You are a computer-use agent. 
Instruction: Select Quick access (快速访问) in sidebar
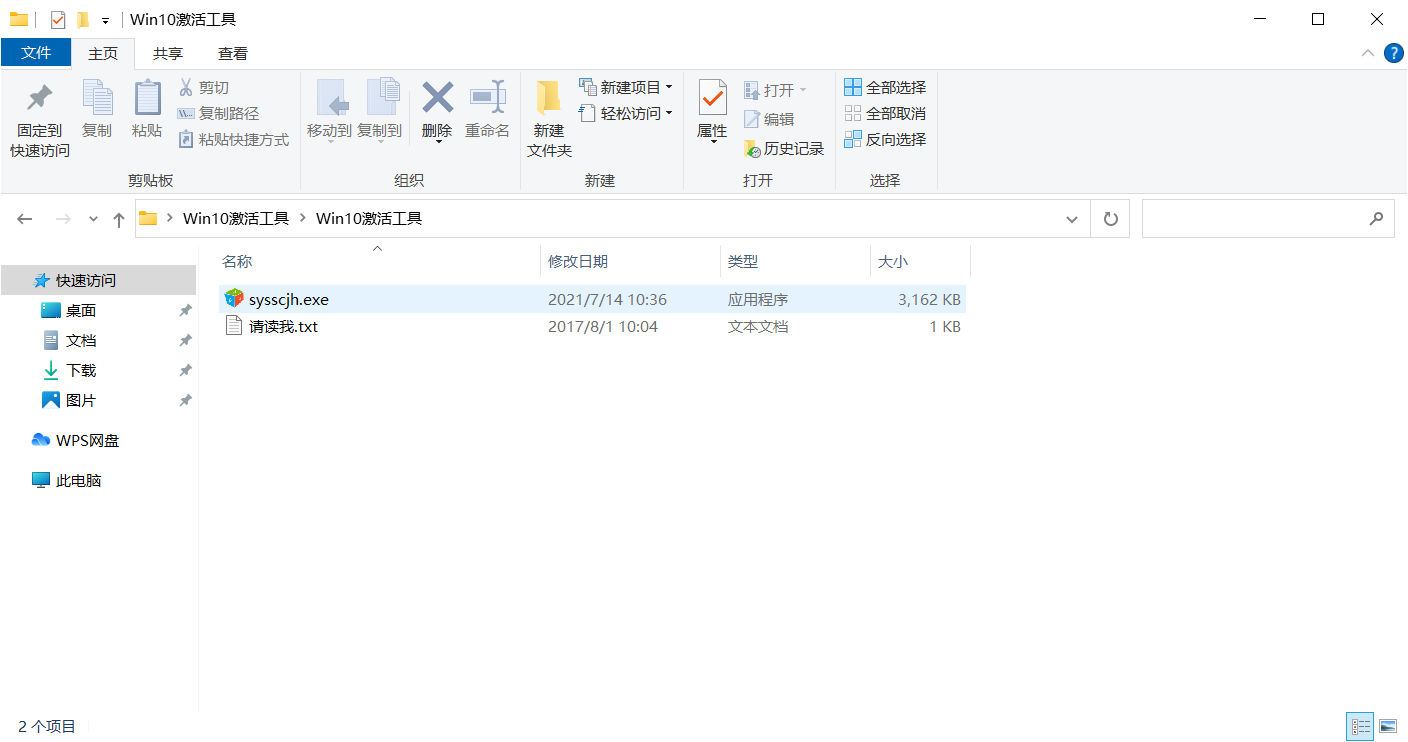(x=99, y=280)
